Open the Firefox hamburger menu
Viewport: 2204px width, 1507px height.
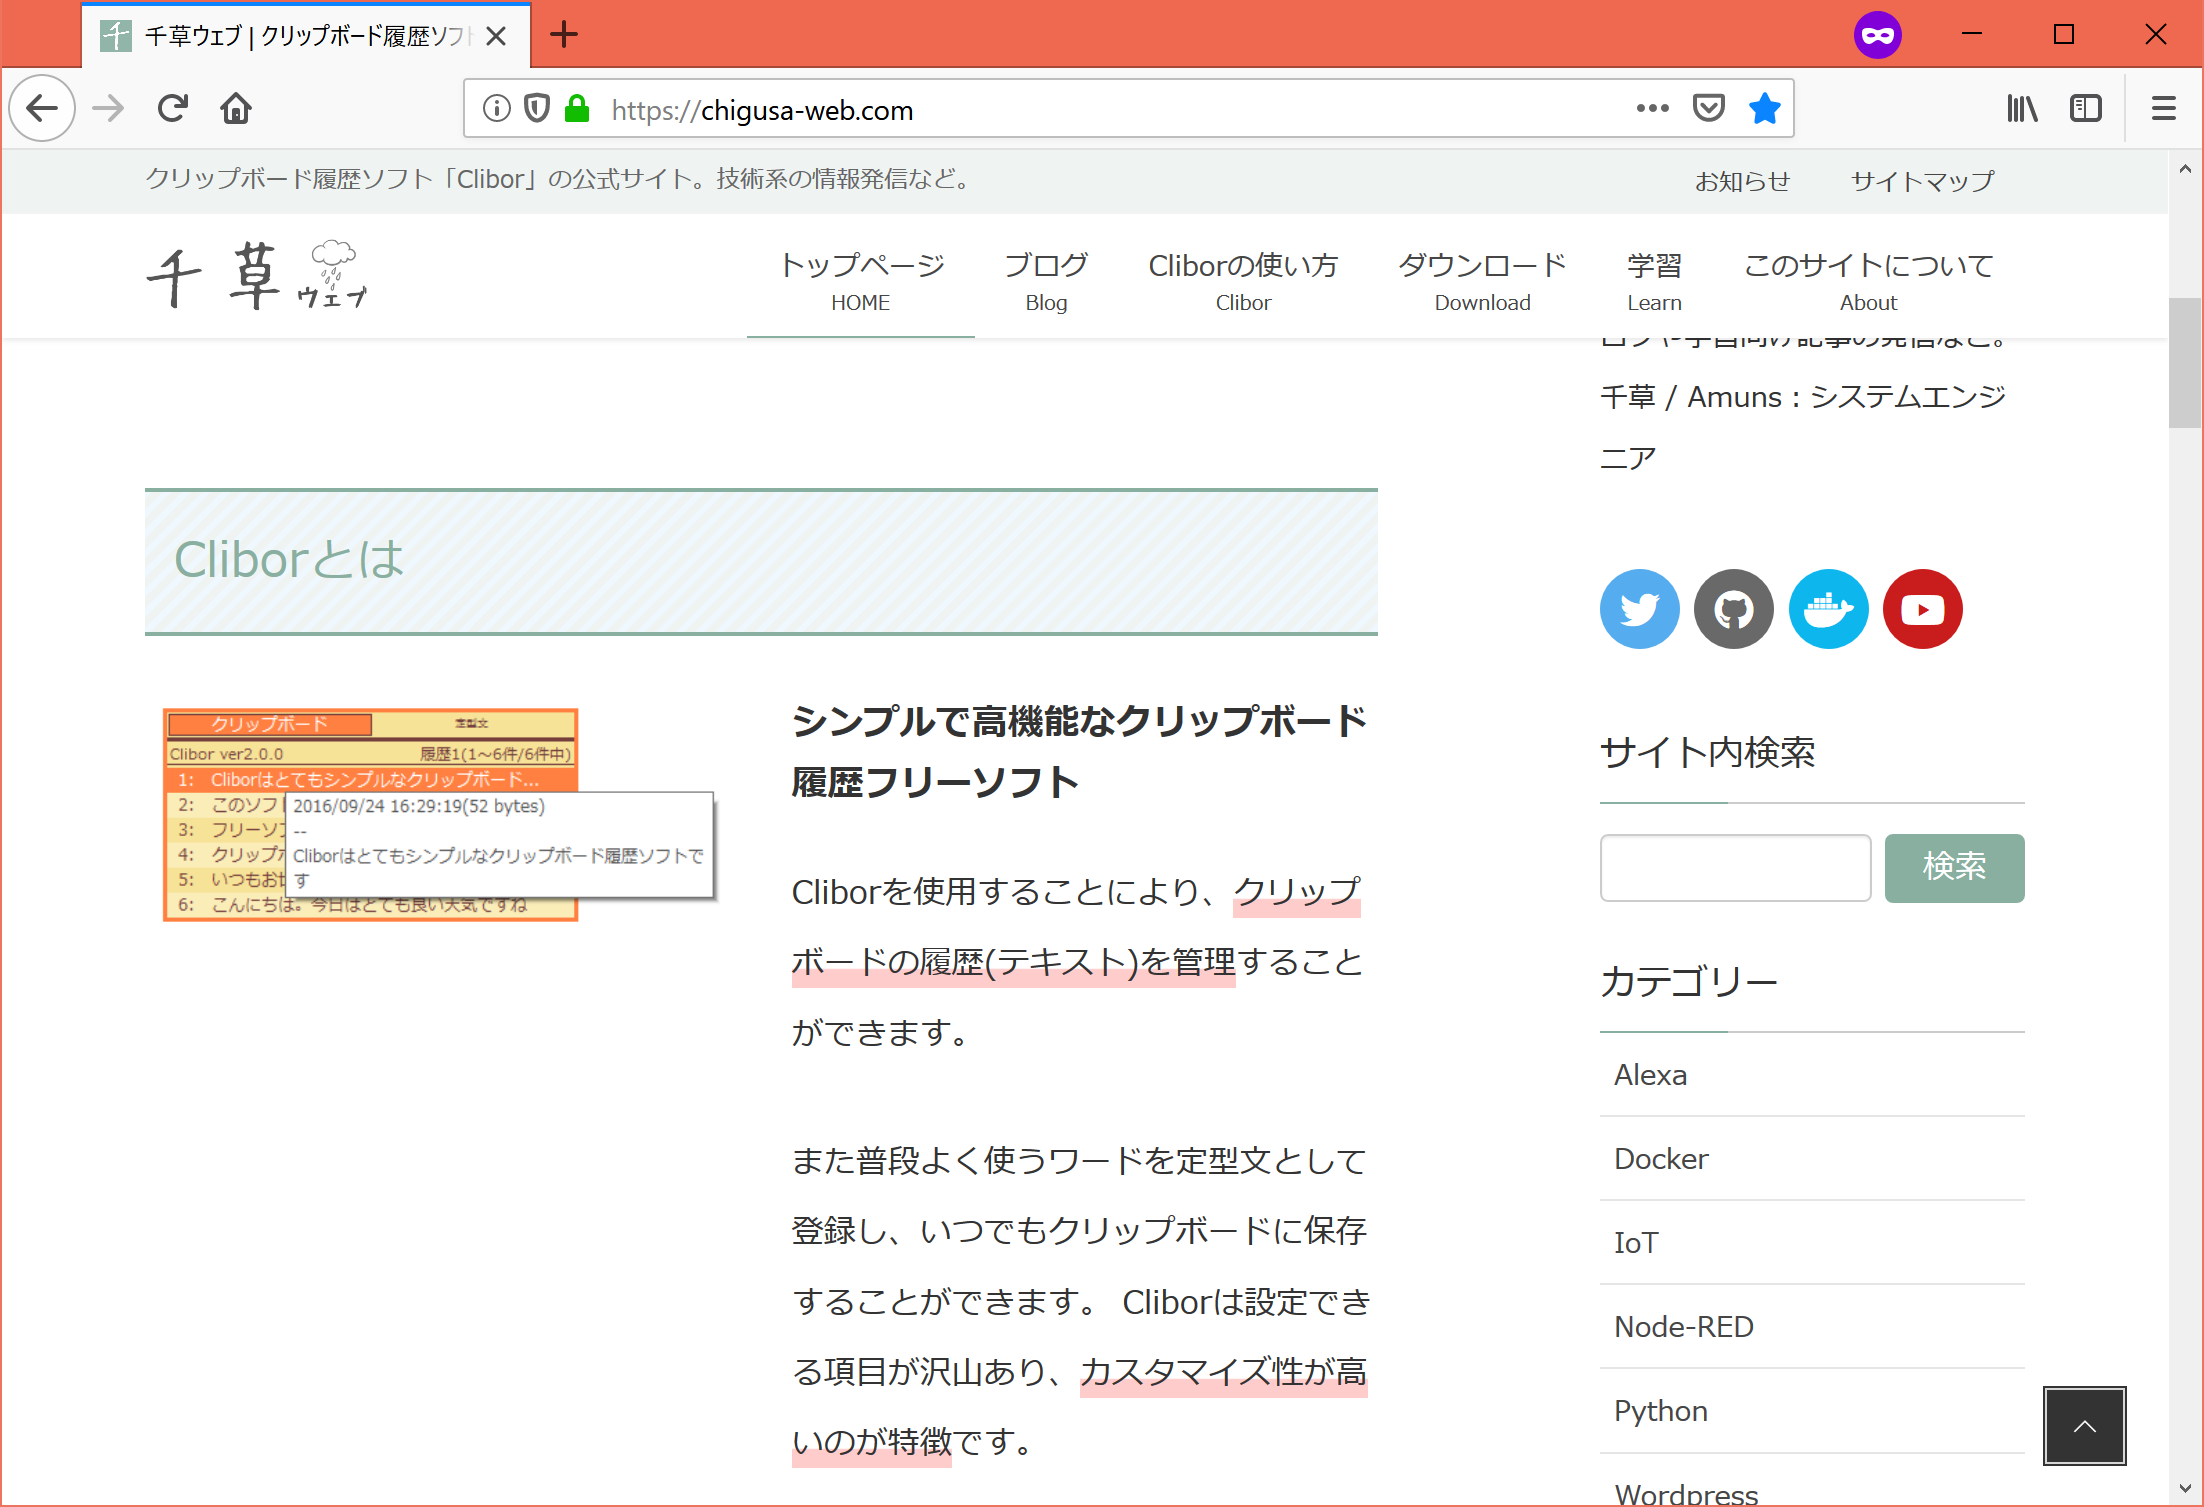(x=2164, y=108)
